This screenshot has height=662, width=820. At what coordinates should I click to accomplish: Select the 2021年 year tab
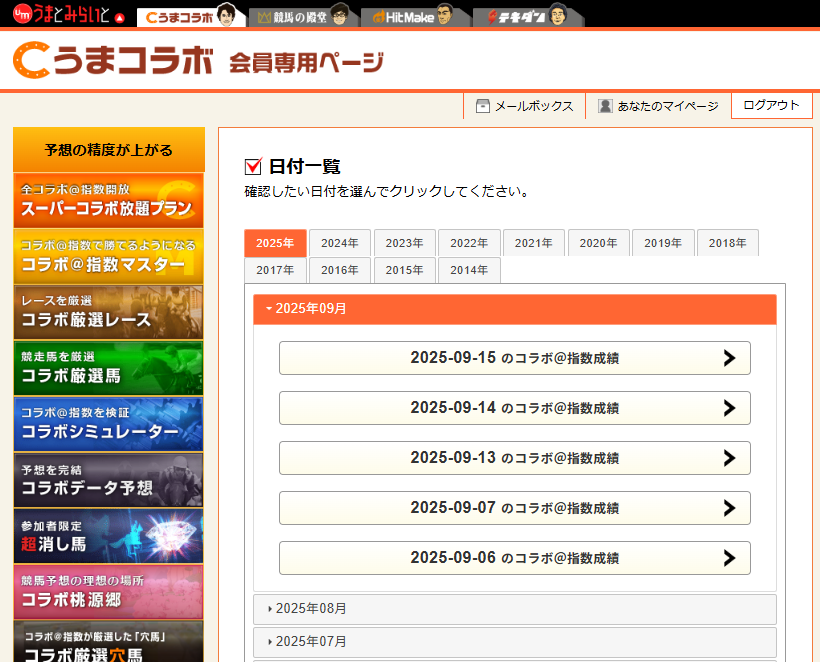coord(533,243)
